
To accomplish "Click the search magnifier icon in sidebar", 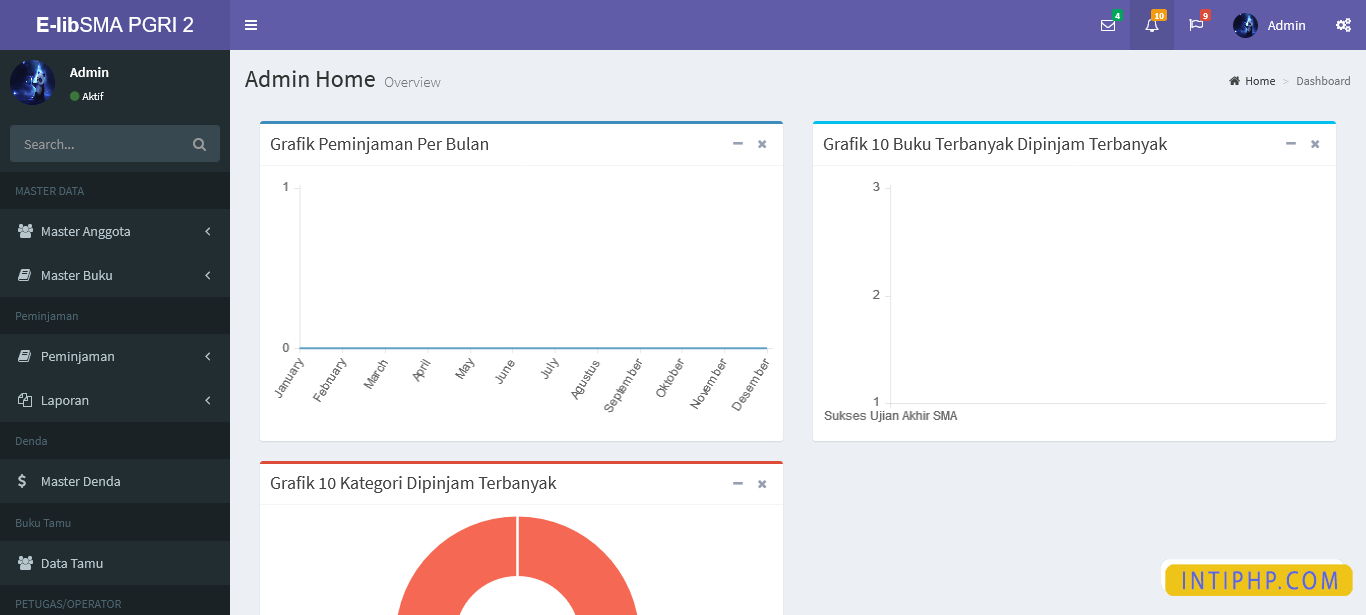I will (x=199, y=144).
